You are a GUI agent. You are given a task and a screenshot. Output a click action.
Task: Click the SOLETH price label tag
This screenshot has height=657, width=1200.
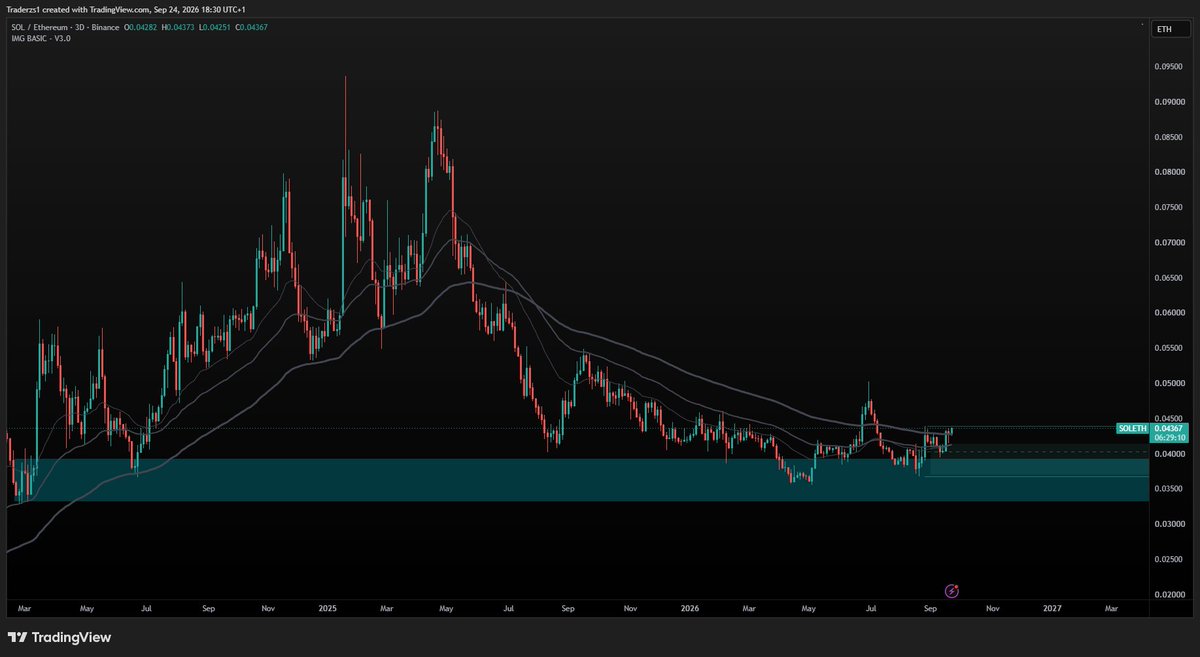(1132, 428)
